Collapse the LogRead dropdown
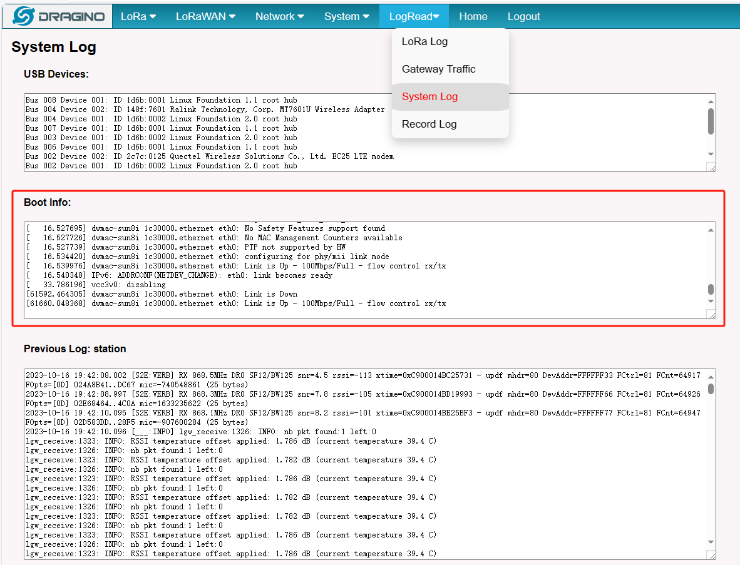This screenshot has height=565, width=740. click(x=414, y=17)
